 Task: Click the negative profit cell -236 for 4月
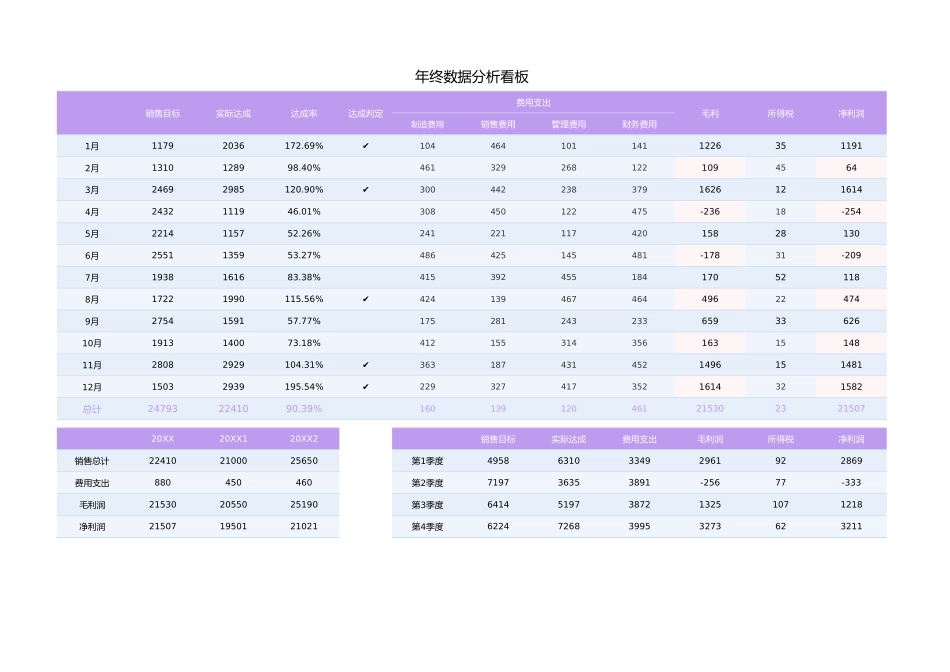709,211
